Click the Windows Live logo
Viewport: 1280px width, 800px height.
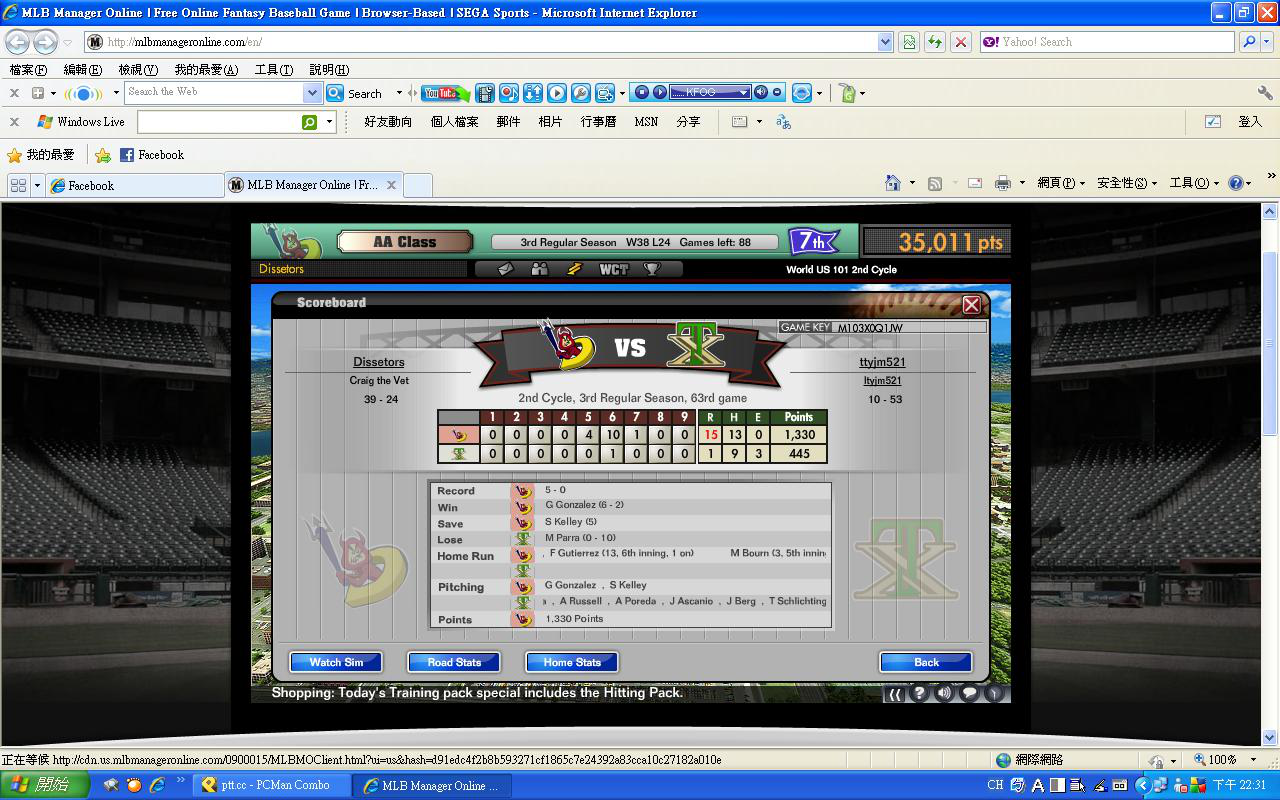tap(81, 122)
